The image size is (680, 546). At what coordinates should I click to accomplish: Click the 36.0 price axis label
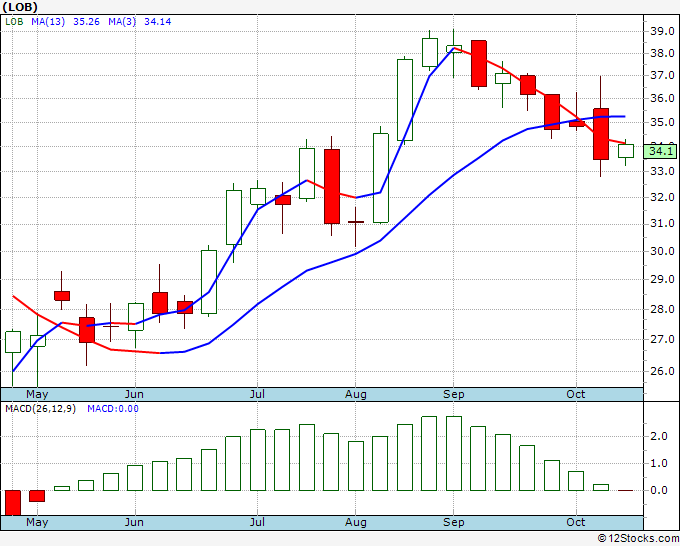click(x=662, y=98)
